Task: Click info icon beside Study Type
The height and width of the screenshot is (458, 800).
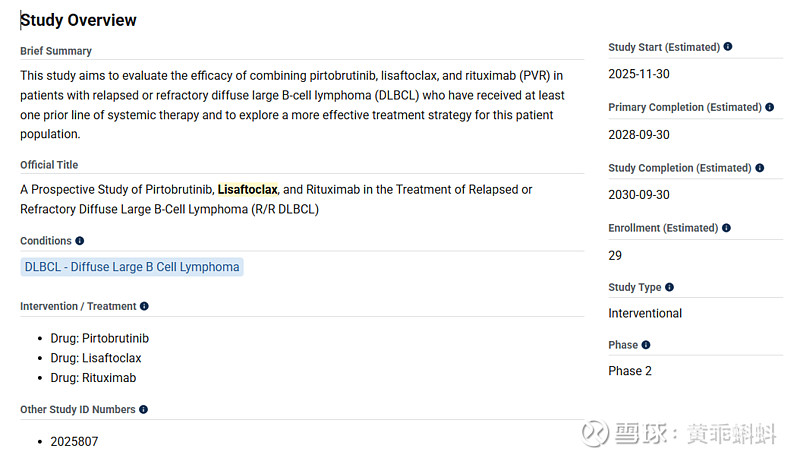Action: pos(669,288)
